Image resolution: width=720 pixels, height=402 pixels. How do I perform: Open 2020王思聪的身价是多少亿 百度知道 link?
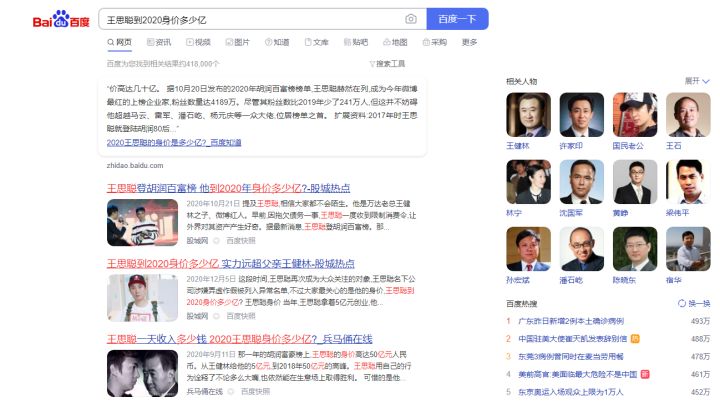[x=174, y=143]
